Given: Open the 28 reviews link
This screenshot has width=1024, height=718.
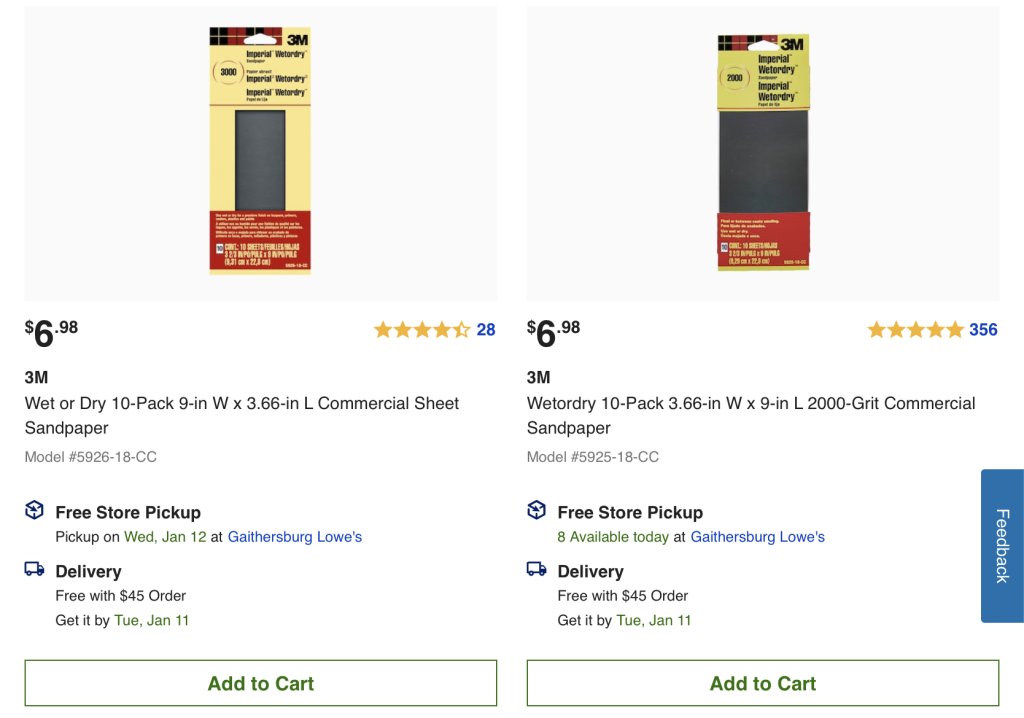Looking at the screenshot, I should (x=486, y=330).
